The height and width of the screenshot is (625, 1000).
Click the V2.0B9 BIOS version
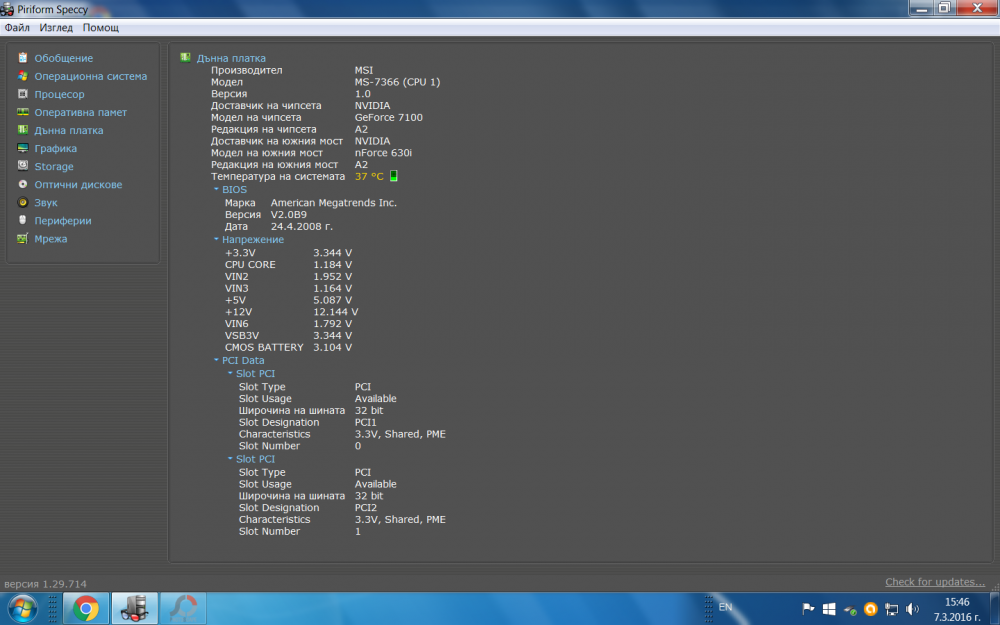coord(288,215)
